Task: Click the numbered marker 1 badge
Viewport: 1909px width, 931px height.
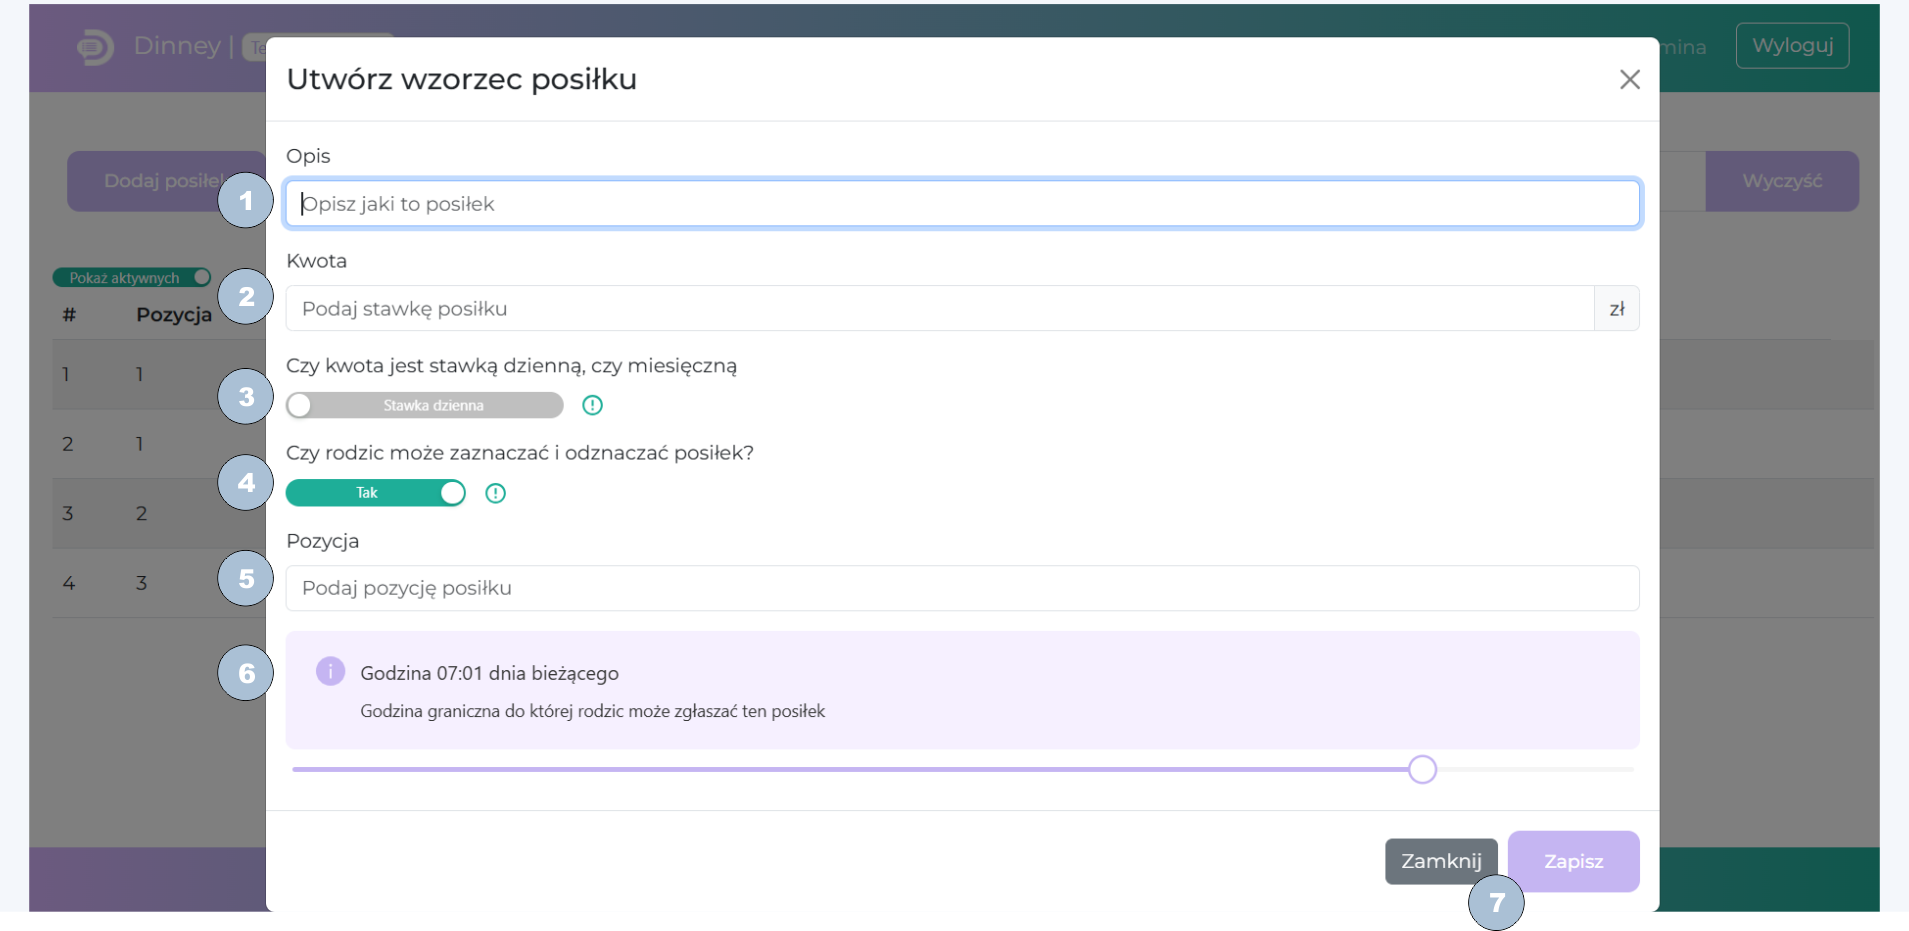Action: point(245,201)
